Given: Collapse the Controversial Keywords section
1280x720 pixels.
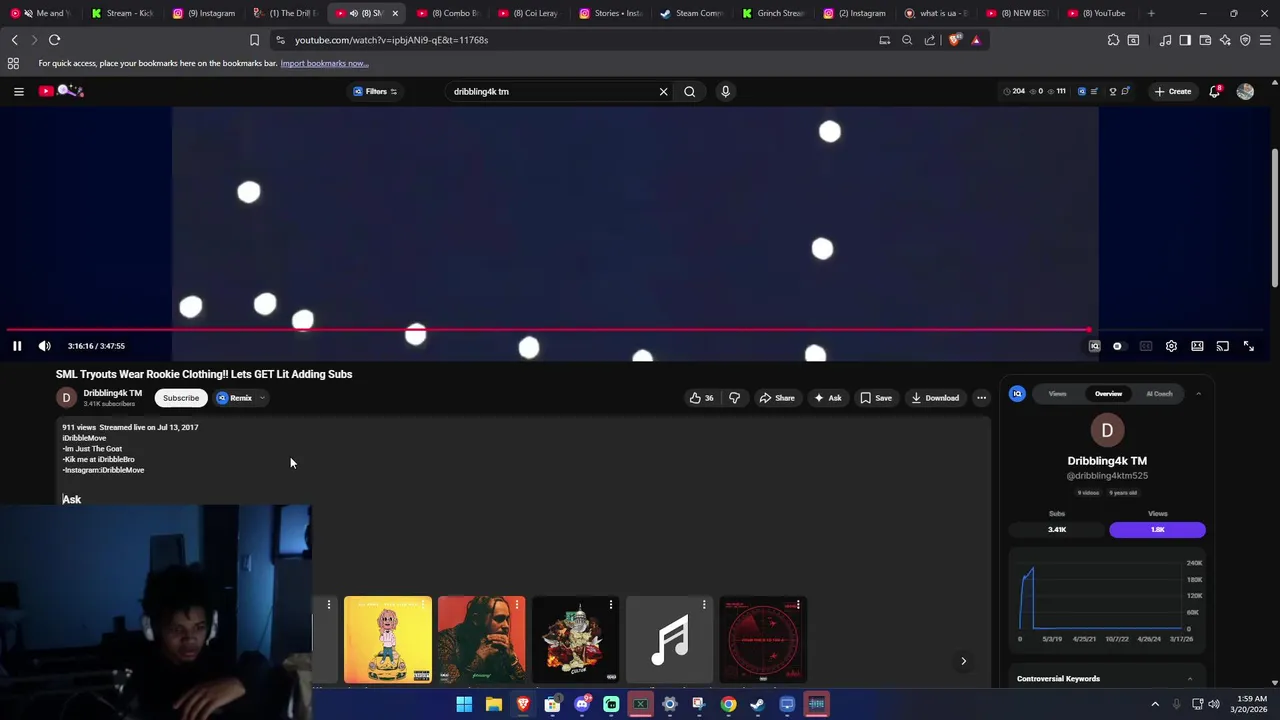Looking at the screenshot, I should tap(1189, 679).
